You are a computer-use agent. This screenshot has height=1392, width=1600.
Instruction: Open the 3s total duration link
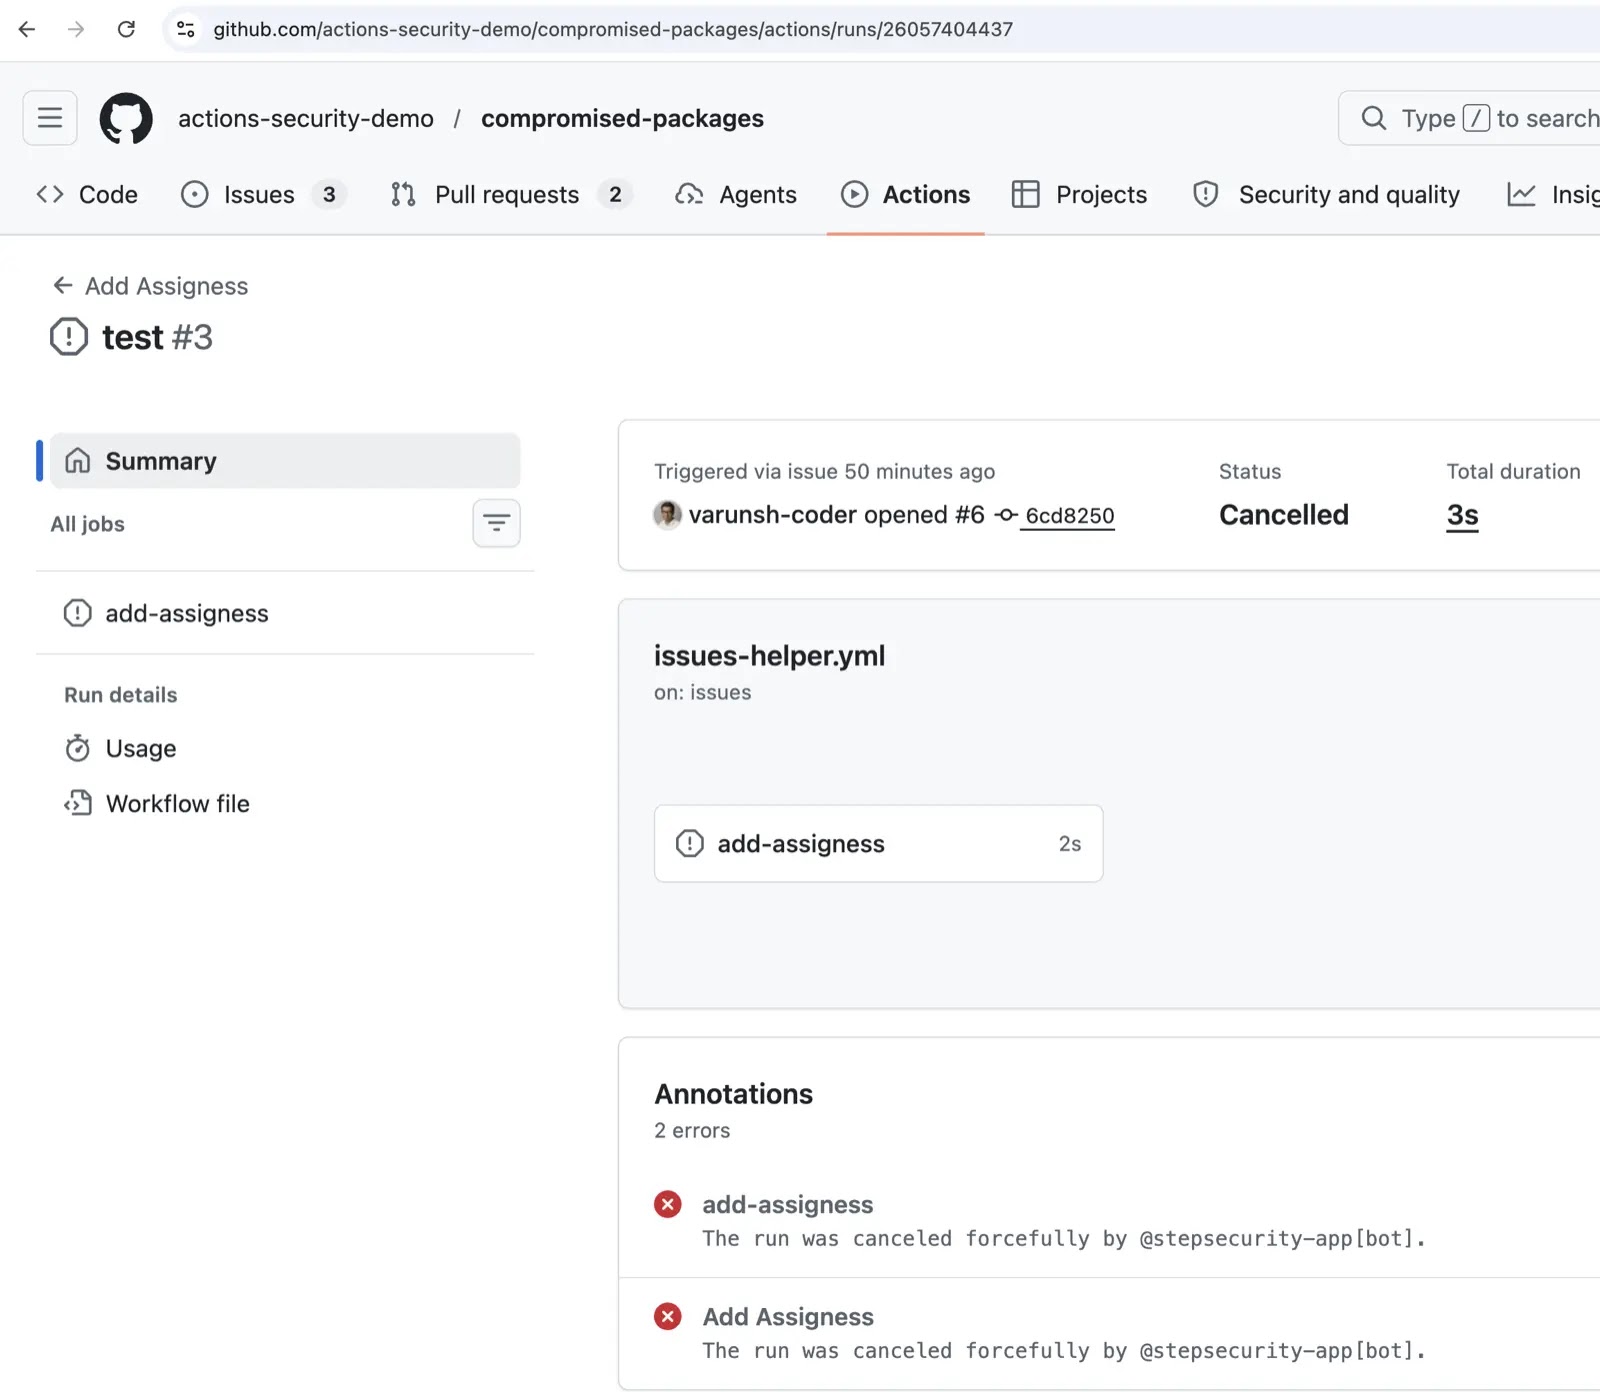[1462, 515]
